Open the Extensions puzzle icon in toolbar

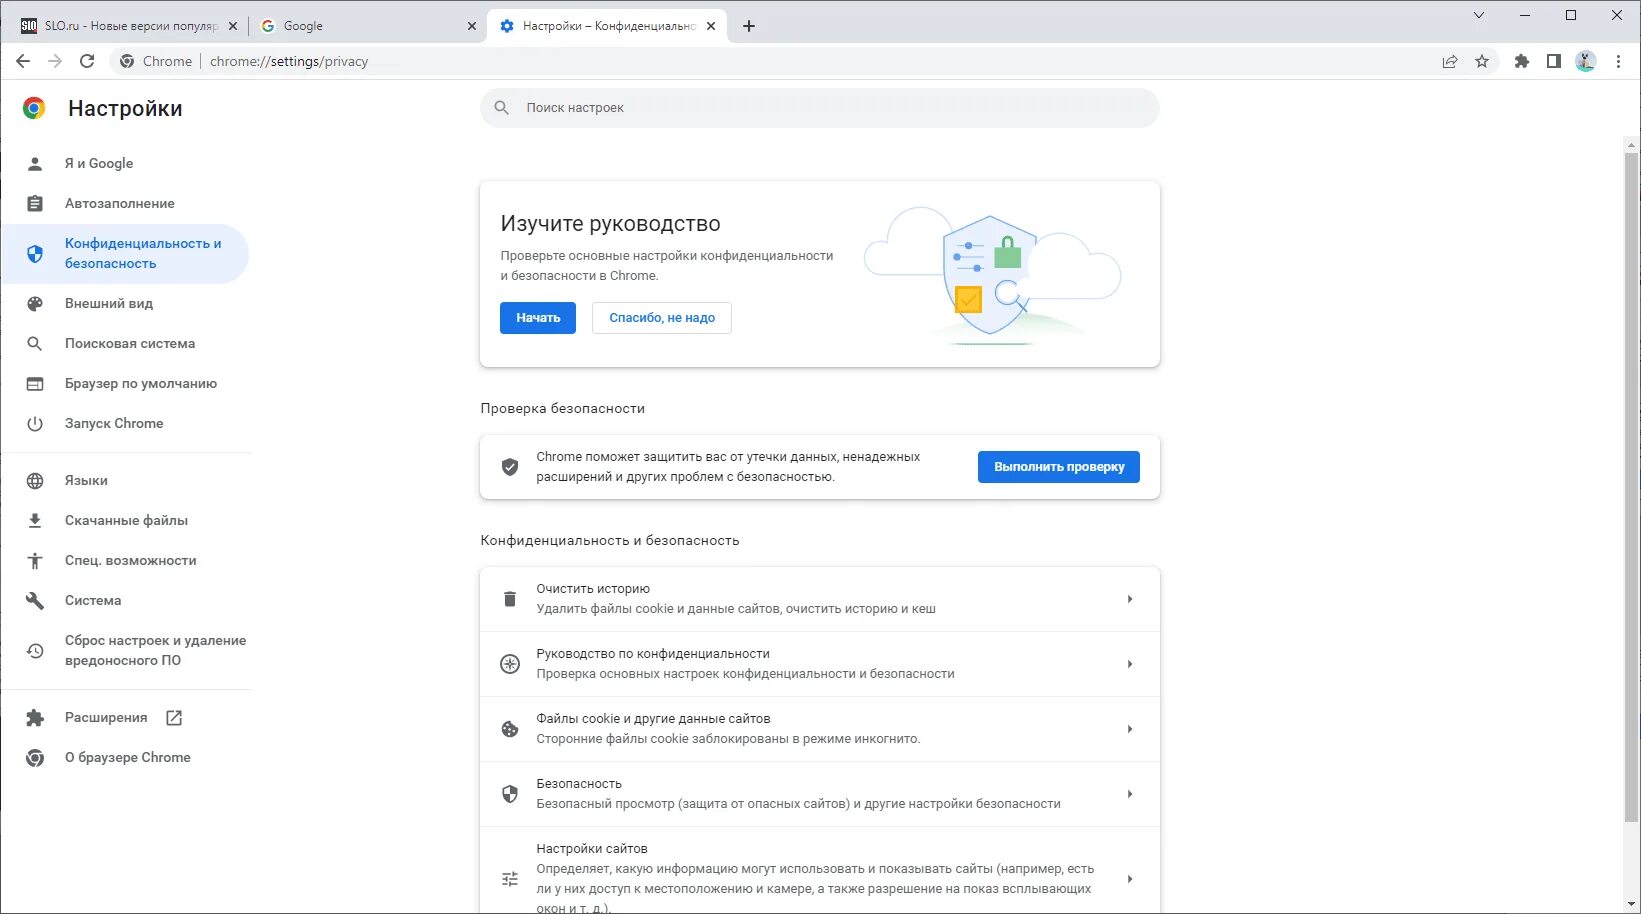click(1522, 61)
